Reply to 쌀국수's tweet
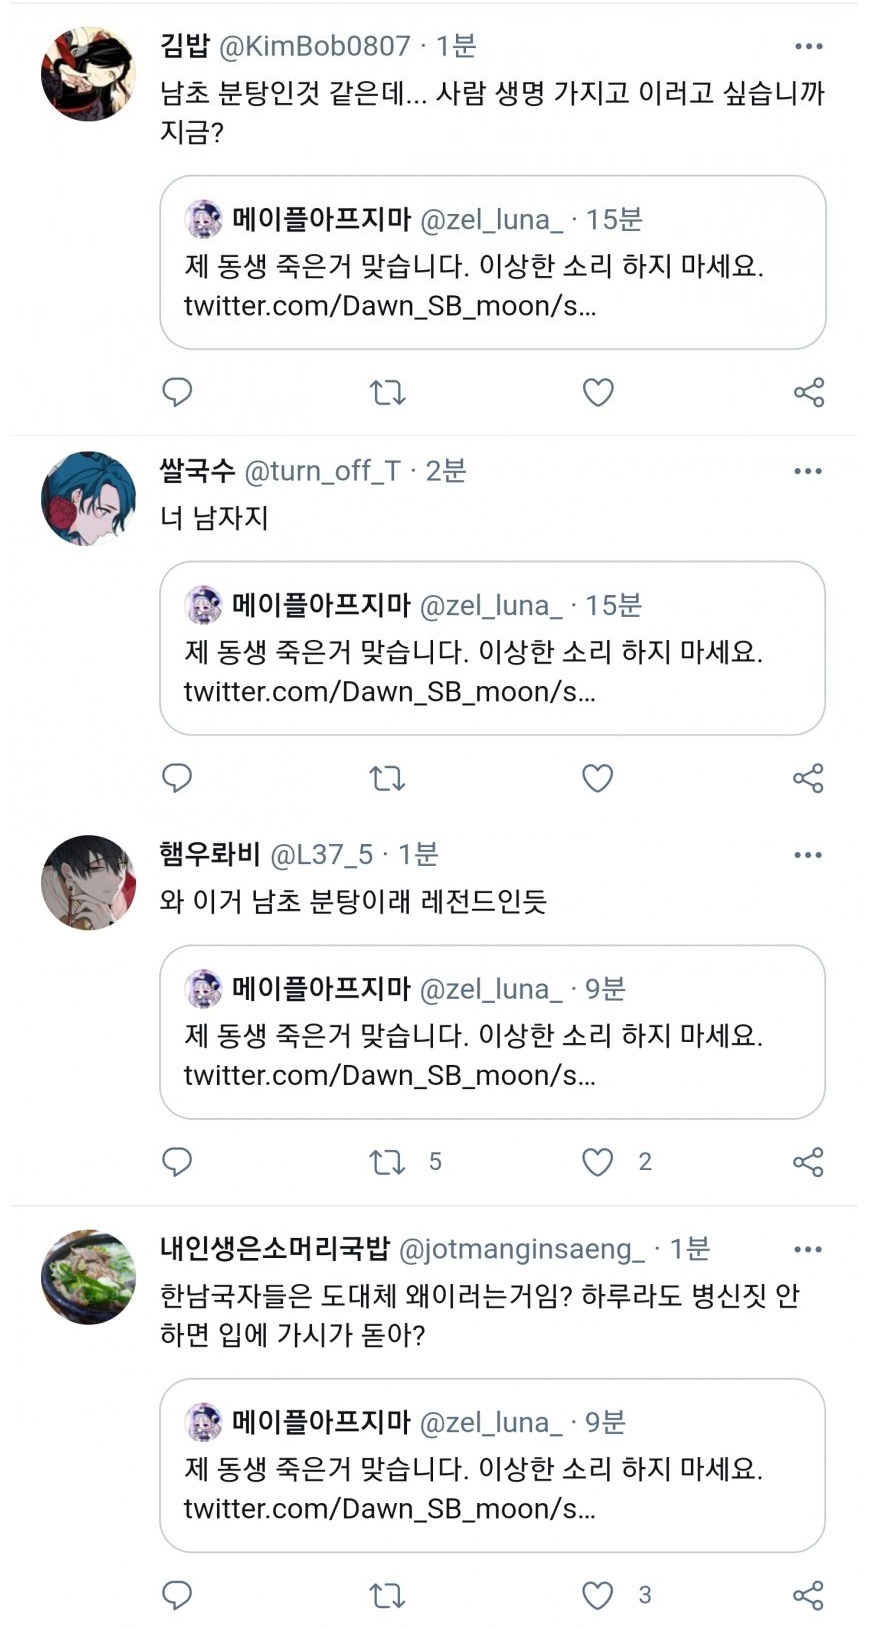The width and height of the screenshot is (893, 1628). (177, 777)
